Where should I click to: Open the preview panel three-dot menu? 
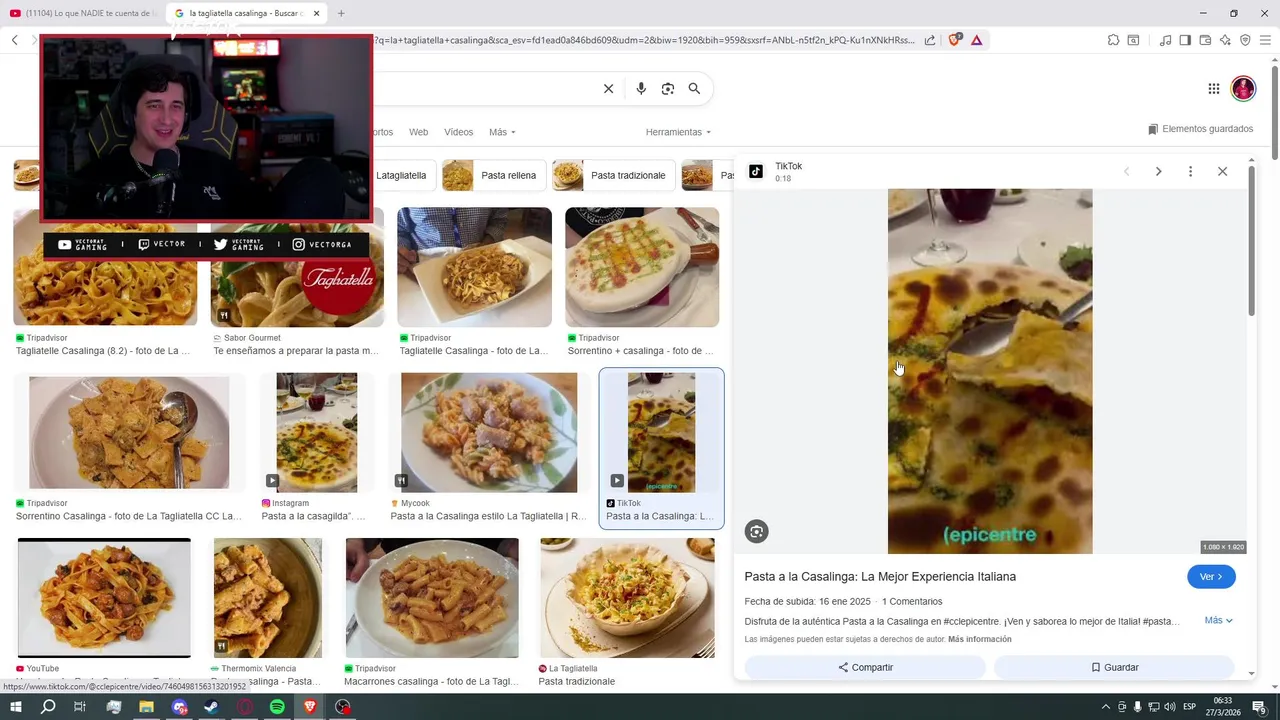(1190, 171)
